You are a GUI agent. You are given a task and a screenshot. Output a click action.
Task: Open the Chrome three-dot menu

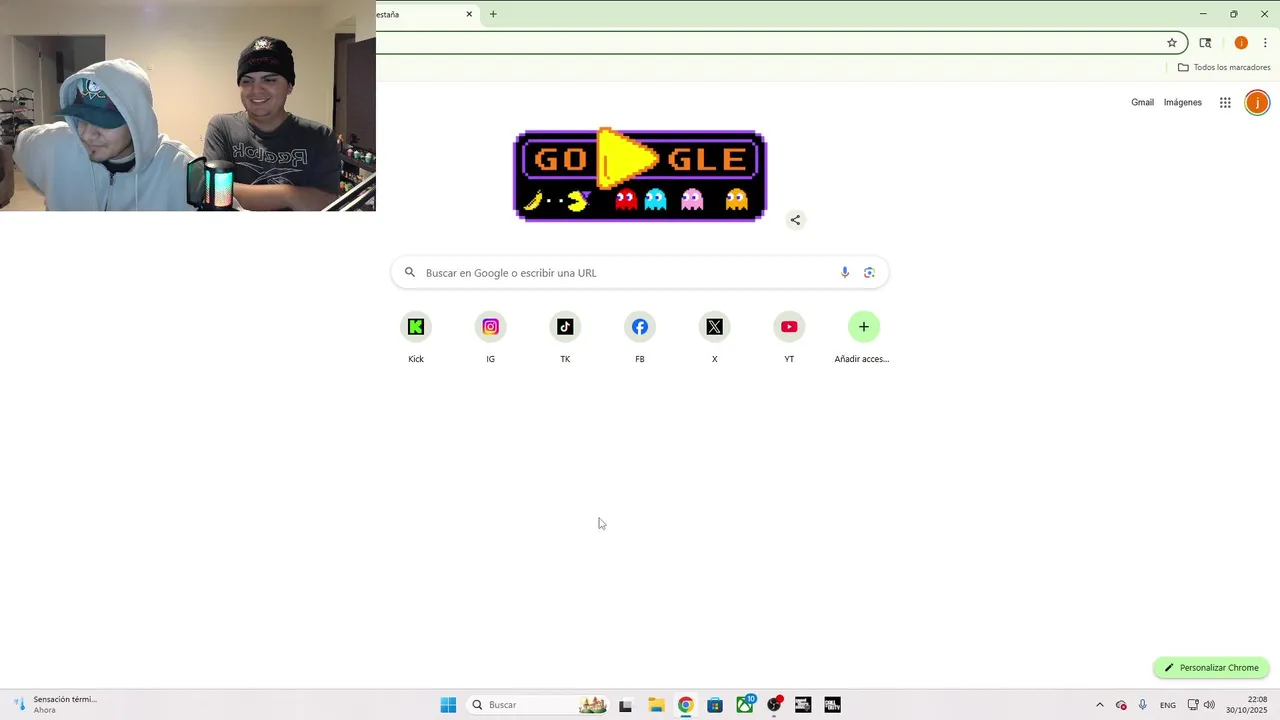[1265, 43]
